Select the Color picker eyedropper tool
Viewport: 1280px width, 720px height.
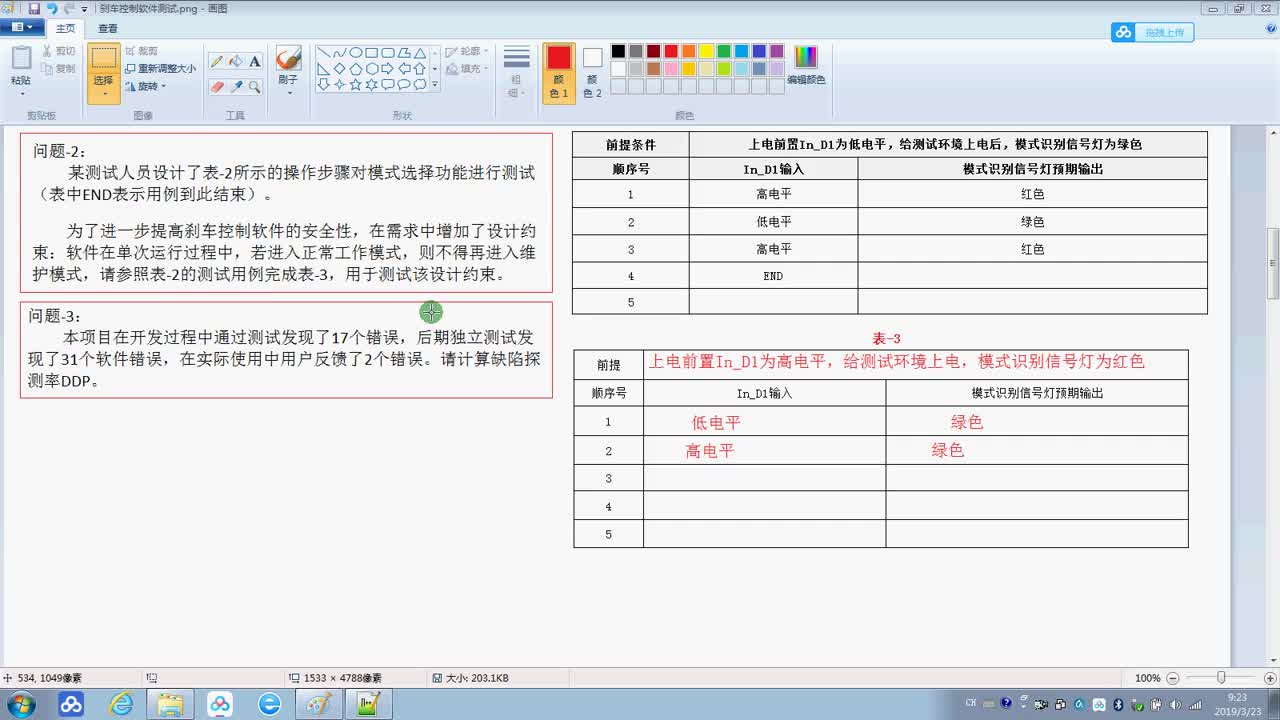pyautogui.click(x=236, y=87)
